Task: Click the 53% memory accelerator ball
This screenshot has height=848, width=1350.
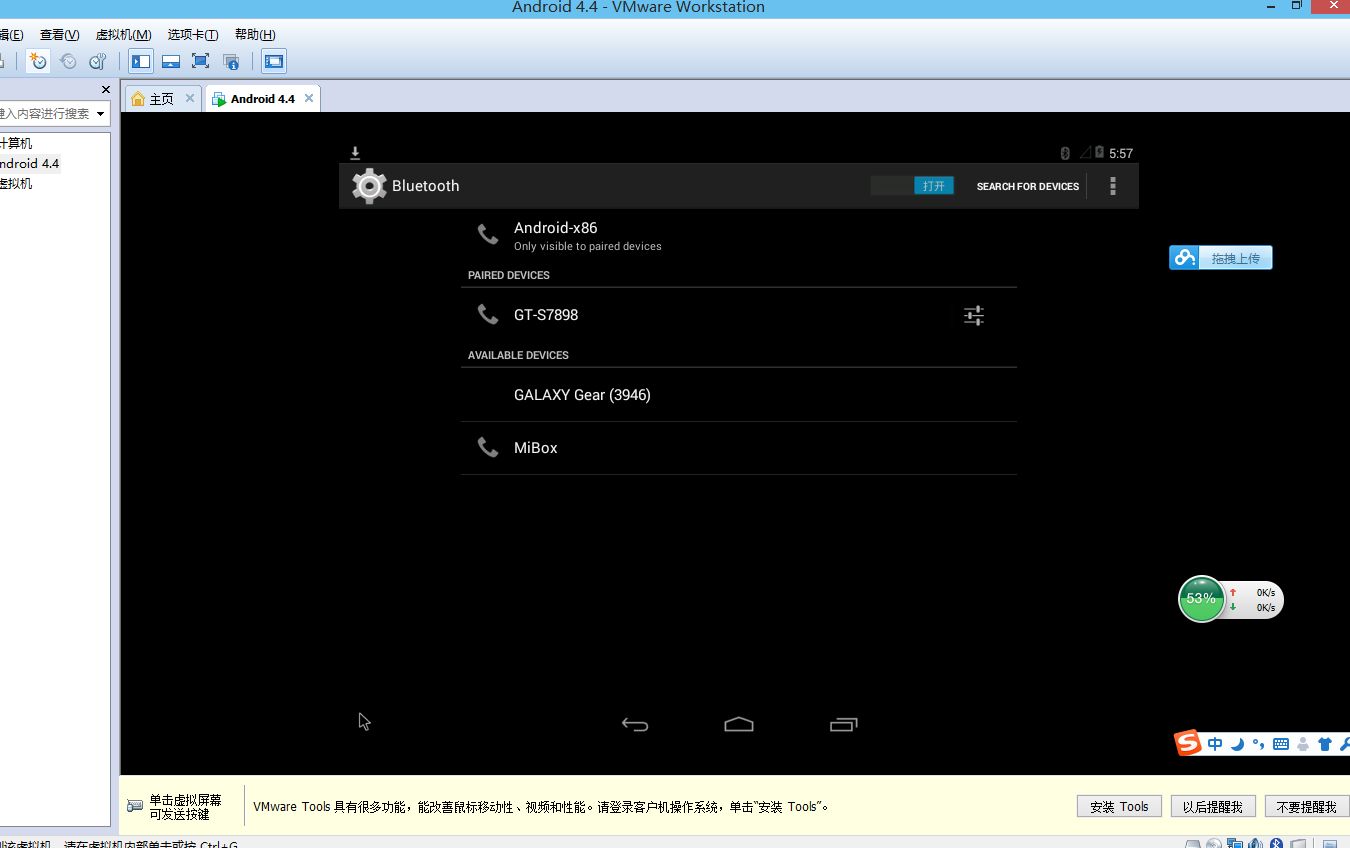Action: (1201, 599)
